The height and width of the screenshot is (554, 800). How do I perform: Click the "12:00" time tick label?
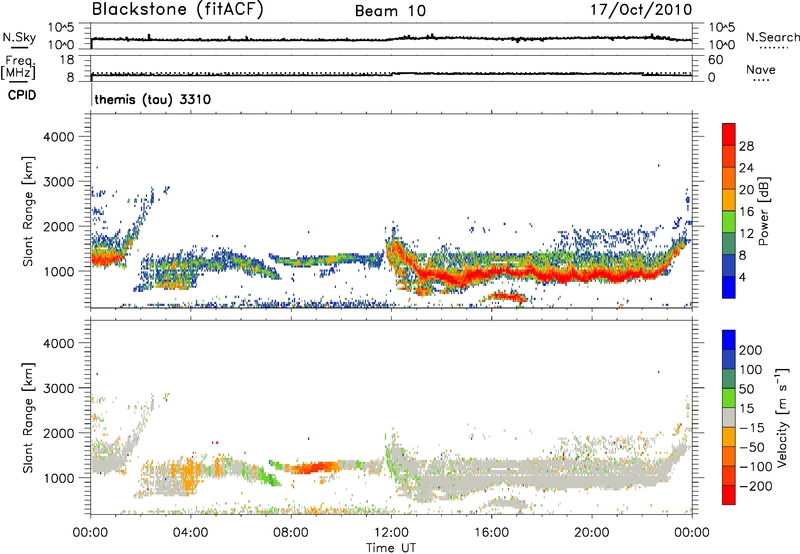click(x=391, y=533)
